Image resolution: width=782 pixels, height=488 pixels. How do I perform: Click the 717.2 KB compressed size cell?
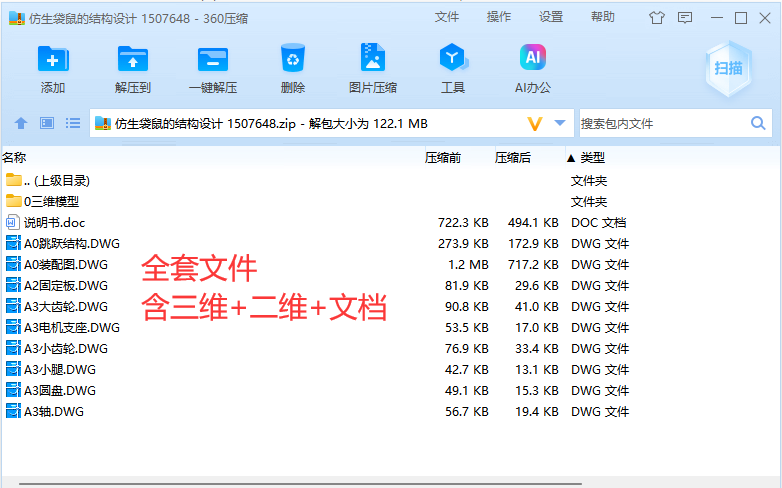533,264
